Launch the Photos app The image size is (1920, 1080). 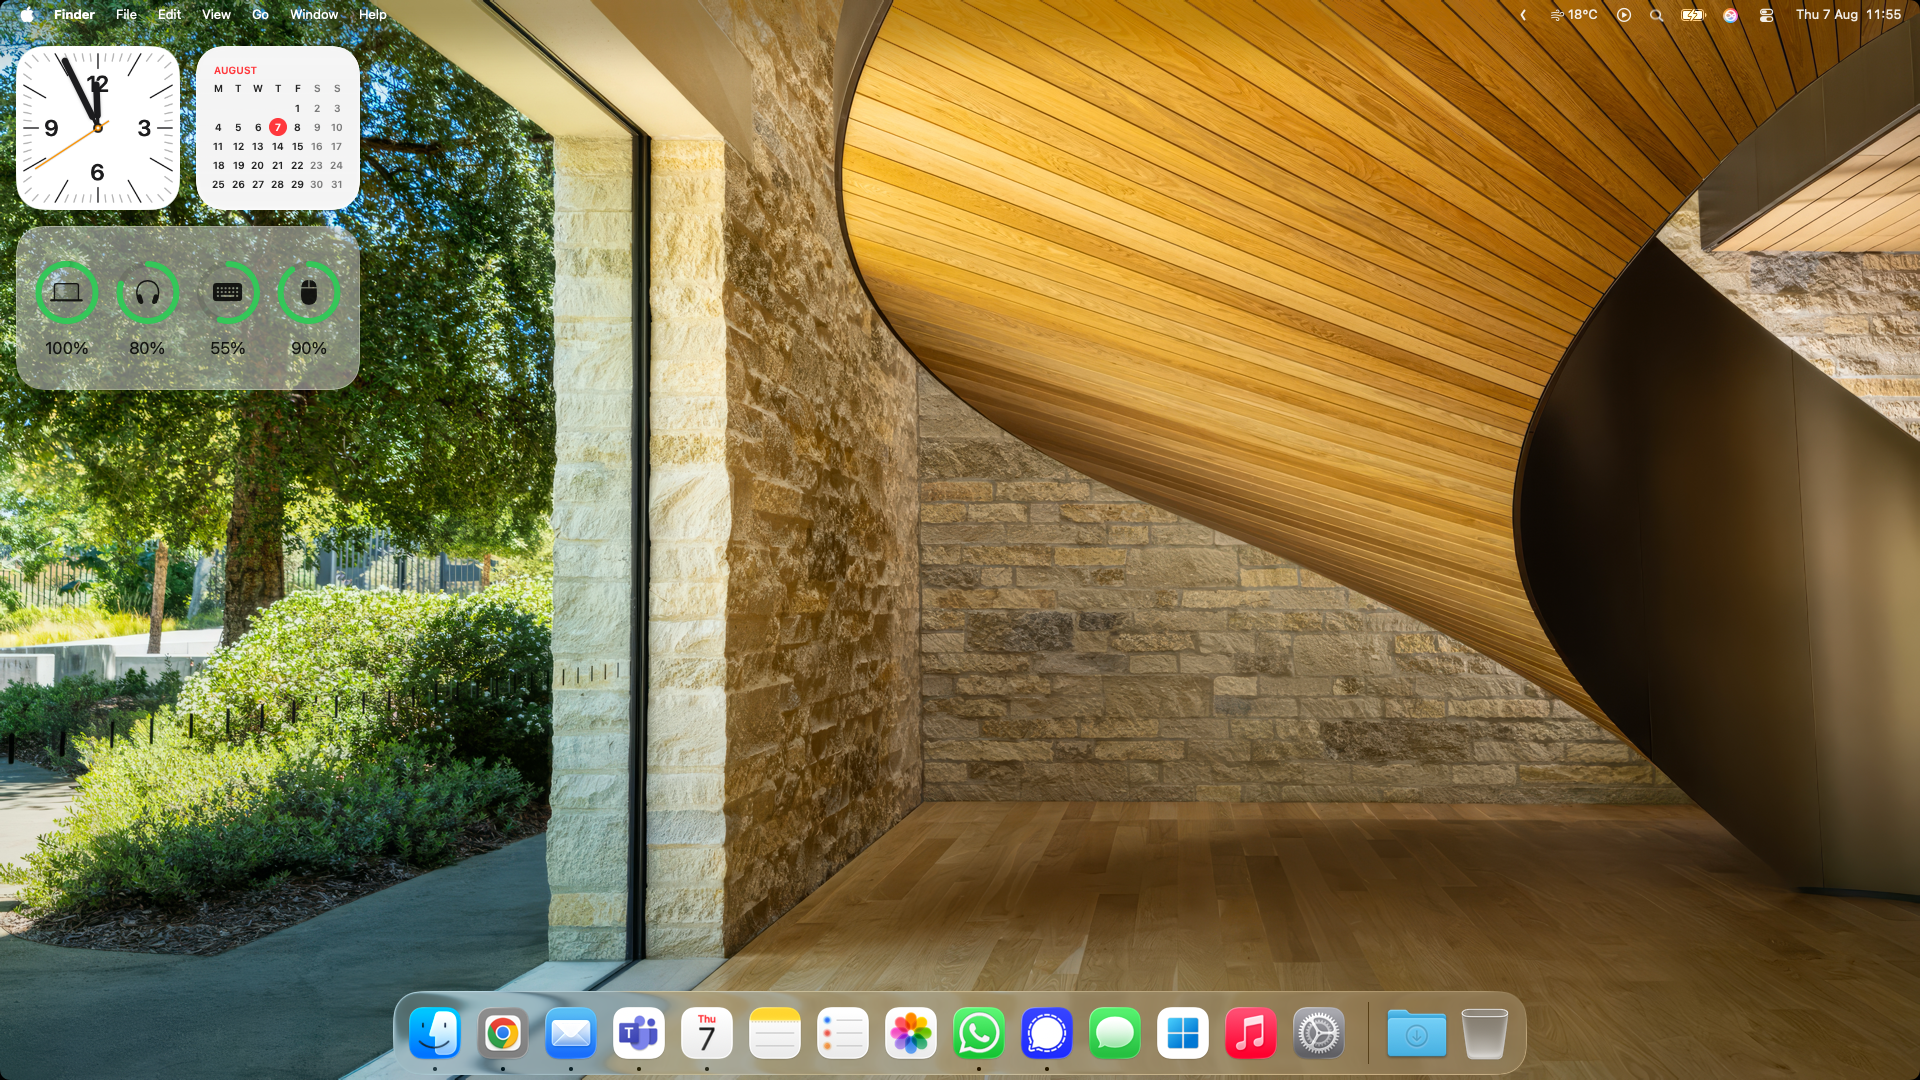click(x=911, y=1033)
